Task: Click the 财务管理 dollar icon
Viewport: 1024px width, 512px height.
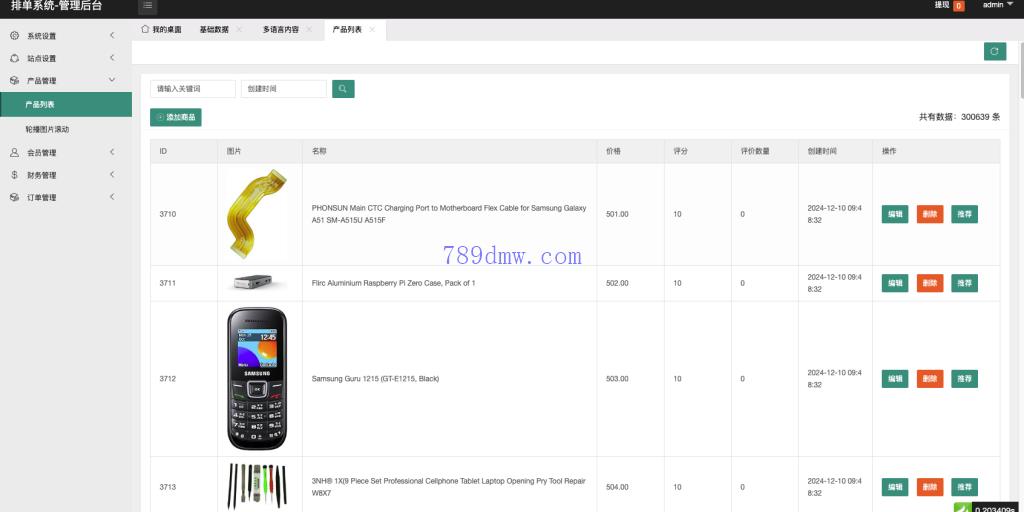Action: pyautogui.click(x=15, y=175)
